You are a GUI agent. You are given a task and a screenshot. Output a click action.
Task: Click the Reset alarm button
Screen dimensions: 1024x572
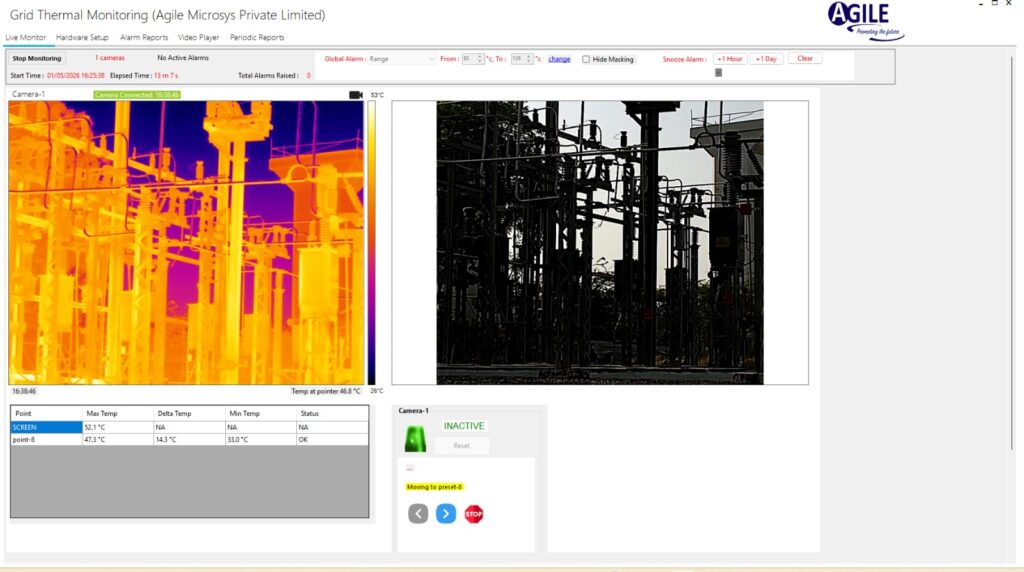tap(462, 445)
